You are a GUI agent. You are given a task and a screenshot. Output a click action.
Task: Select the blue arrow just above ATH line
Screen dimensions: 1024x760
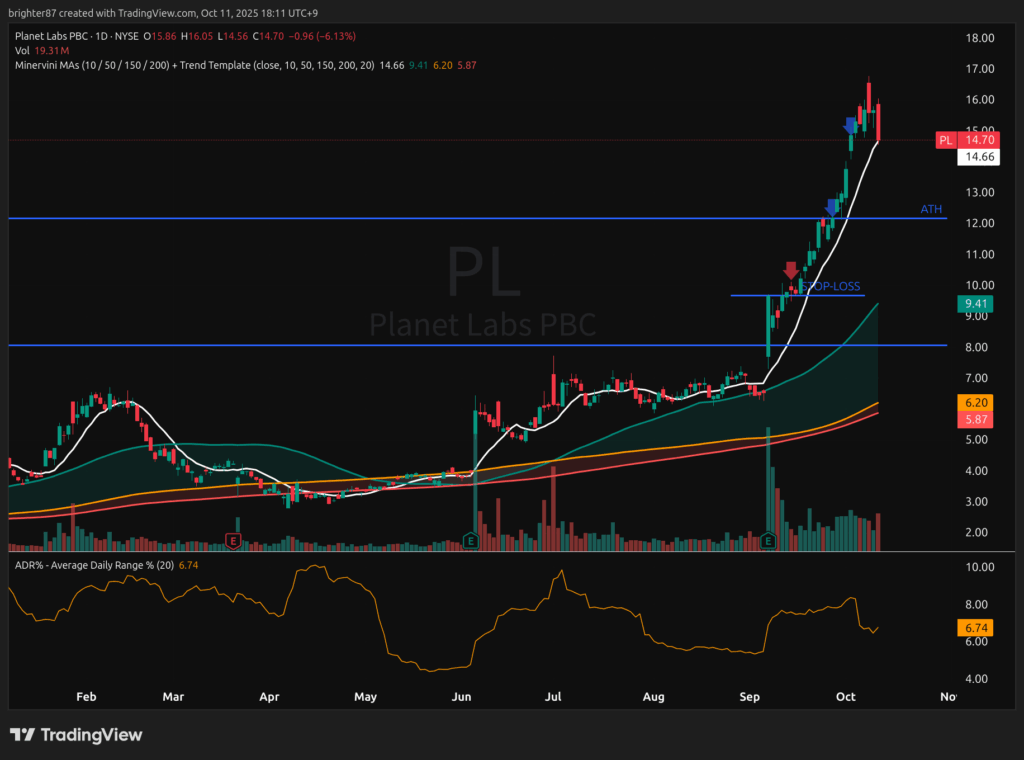(x=831, y=207)
